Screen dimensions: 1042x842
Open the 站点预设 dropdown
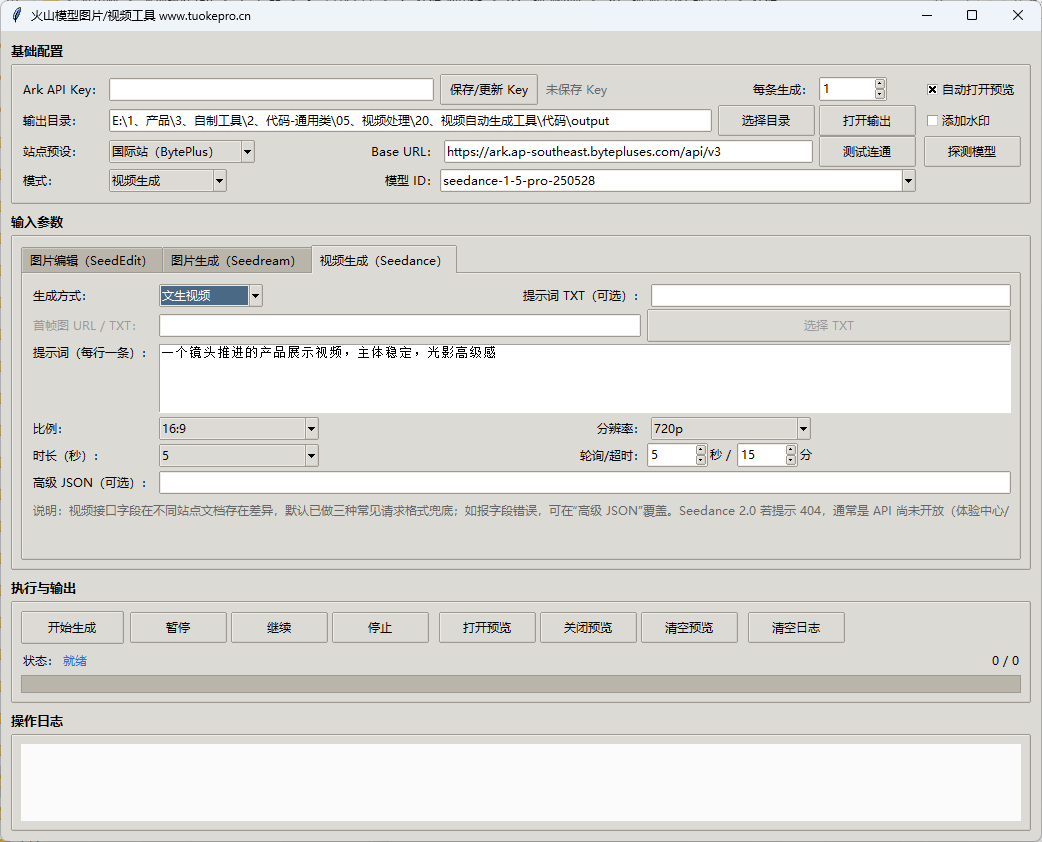[x=247, y=152]
